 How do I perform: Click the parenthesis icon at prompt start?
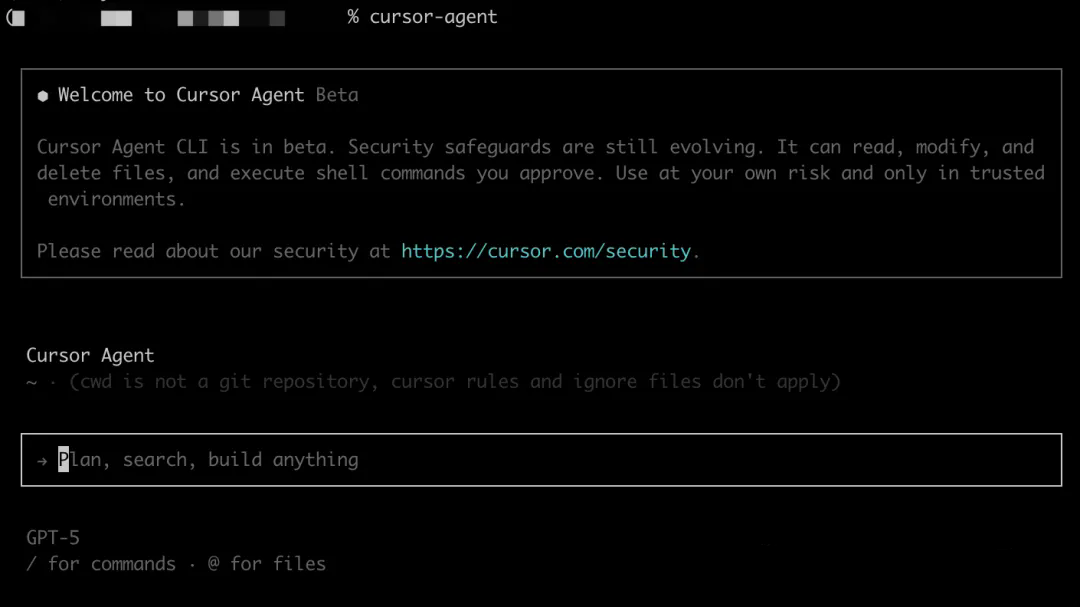(x=15, y=18)
